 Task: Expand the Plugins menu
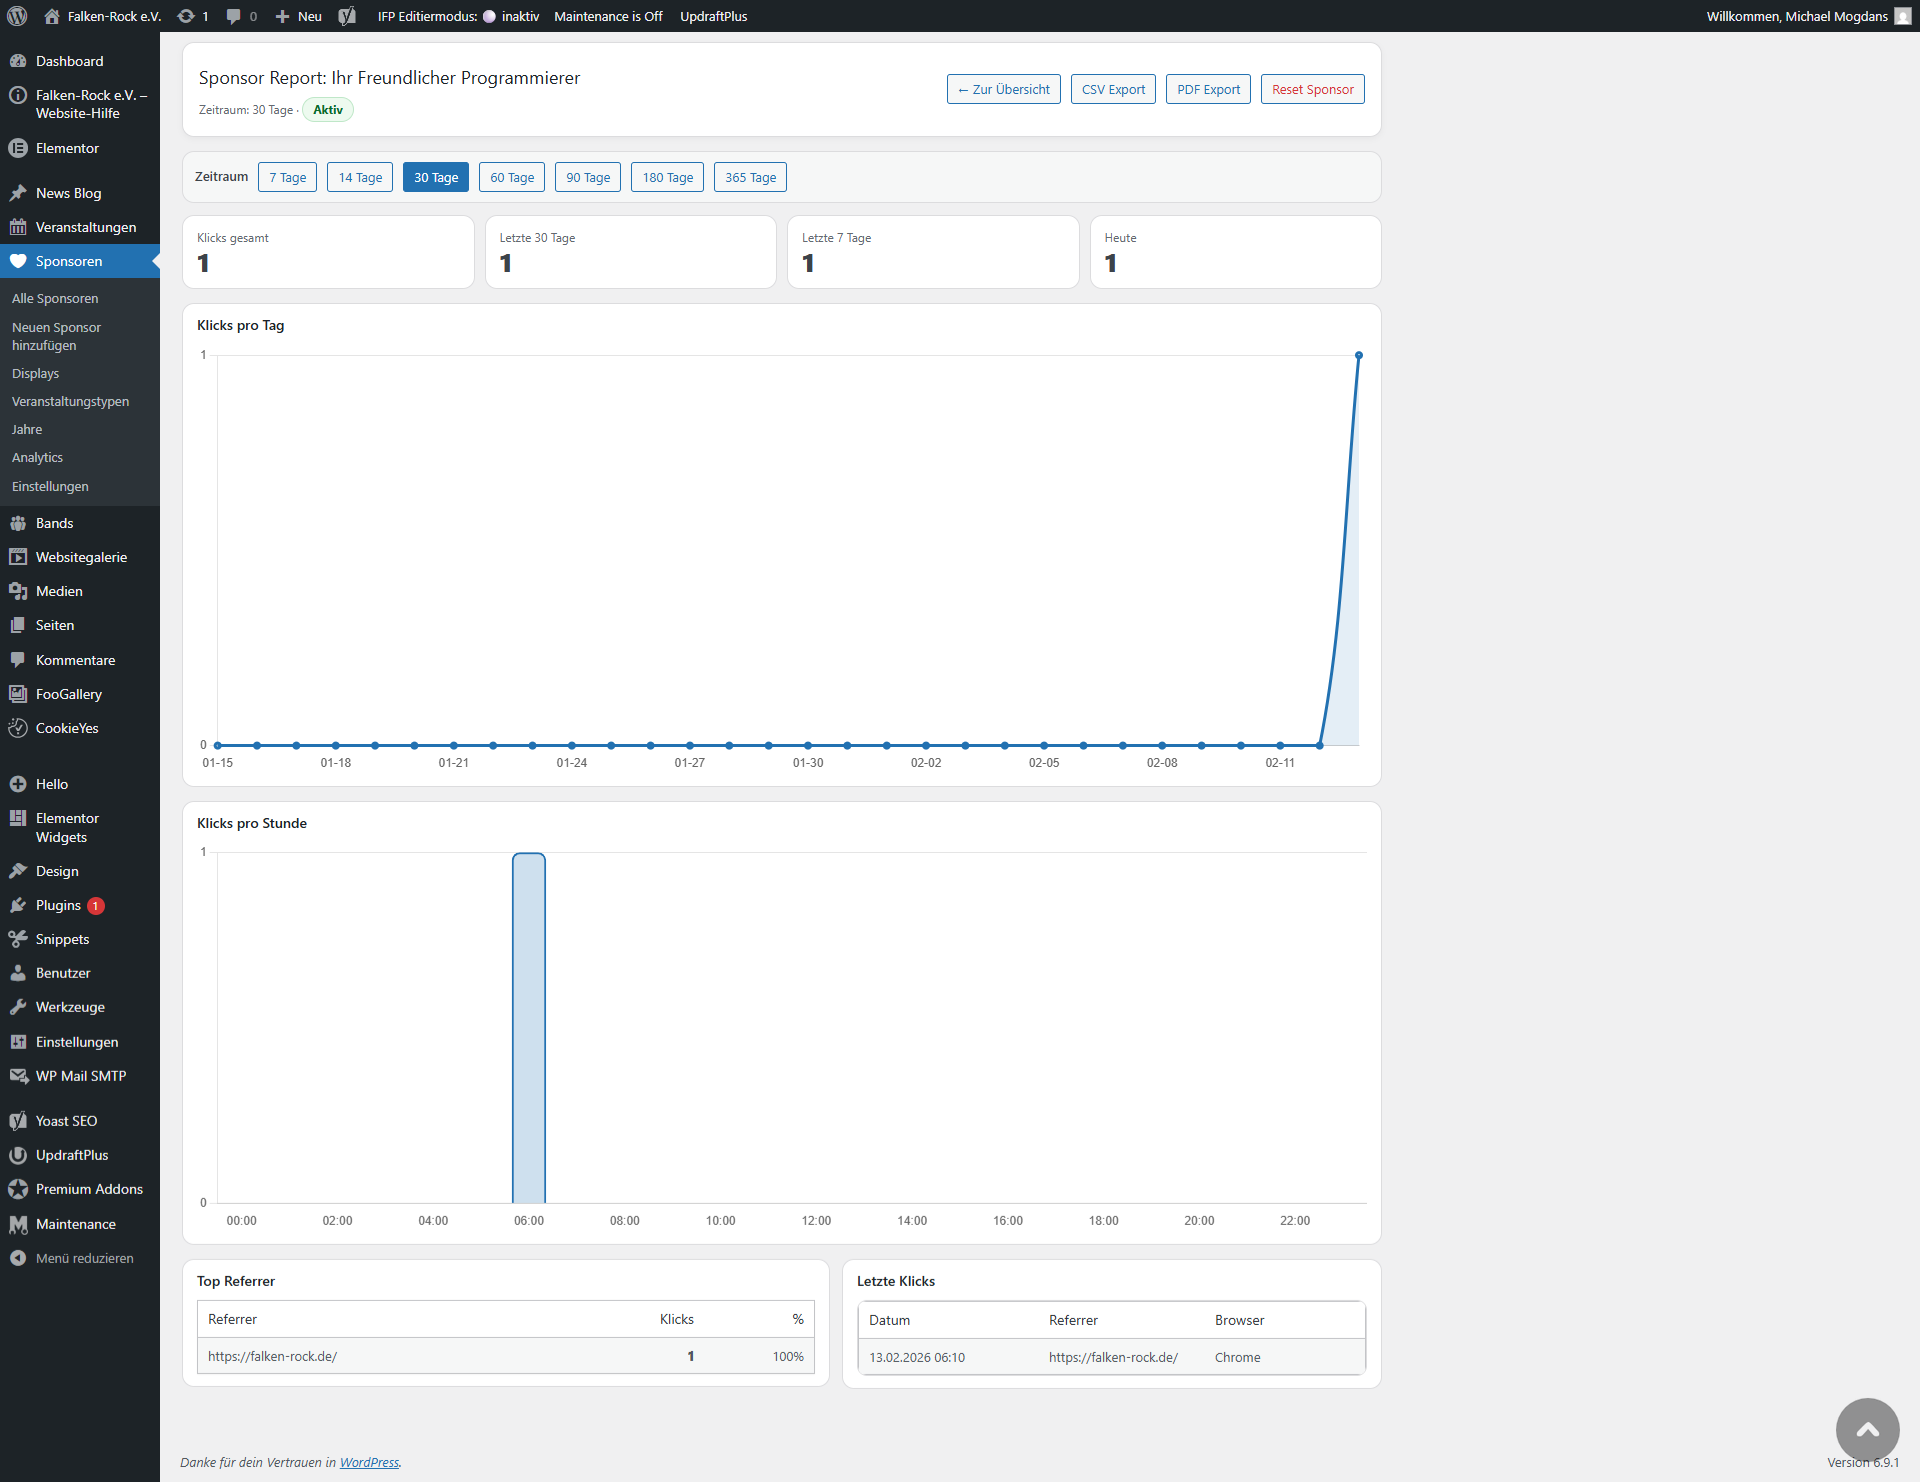58,905
